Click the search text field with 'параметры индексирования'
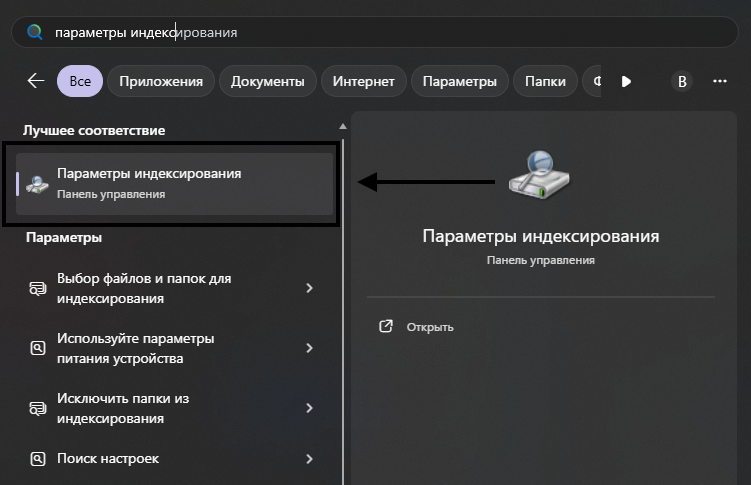The image size is (751, 485). (x=375, y=32)
